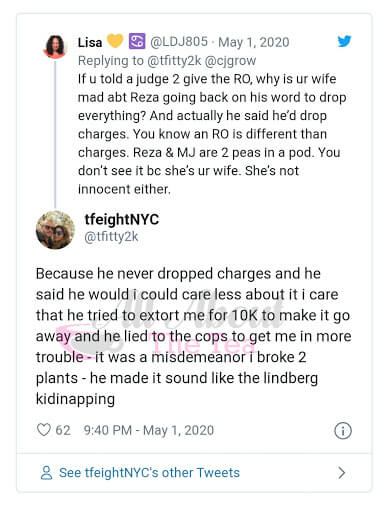
Task: Click the @LDJ805 handle
Action: tap(179, 42)
